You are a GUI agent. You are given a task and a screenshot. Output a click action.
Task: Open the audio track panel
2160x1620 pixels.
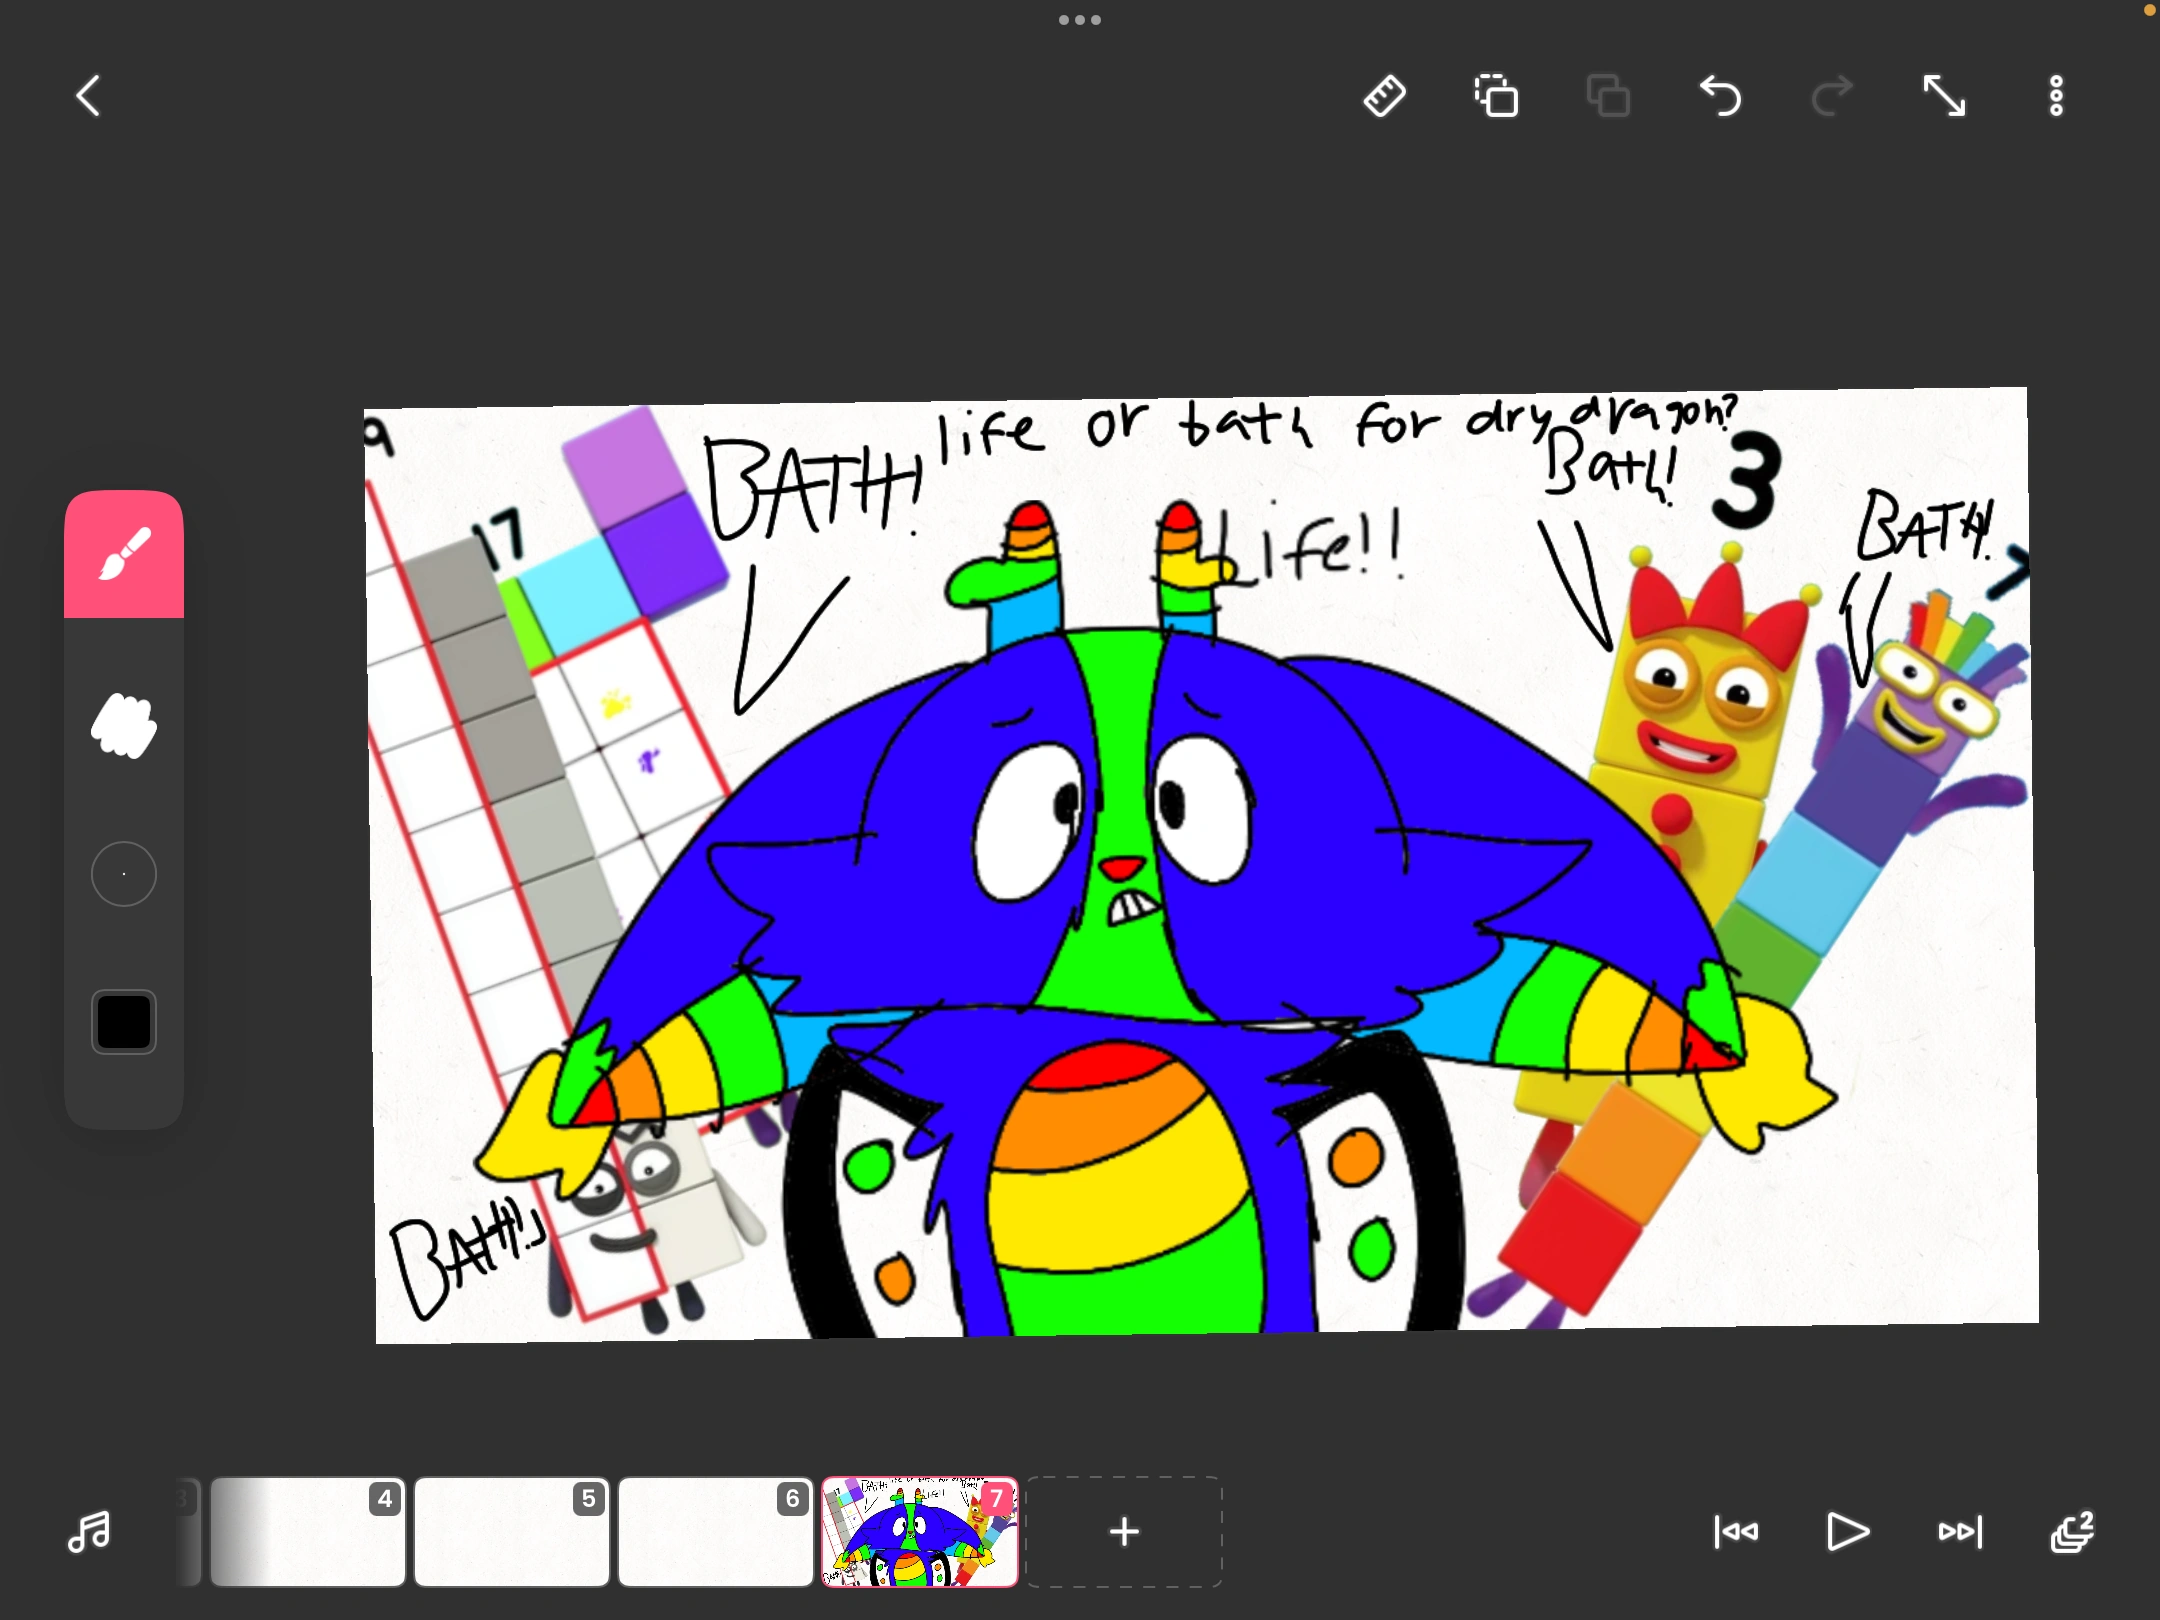[x=88, y=1531]
